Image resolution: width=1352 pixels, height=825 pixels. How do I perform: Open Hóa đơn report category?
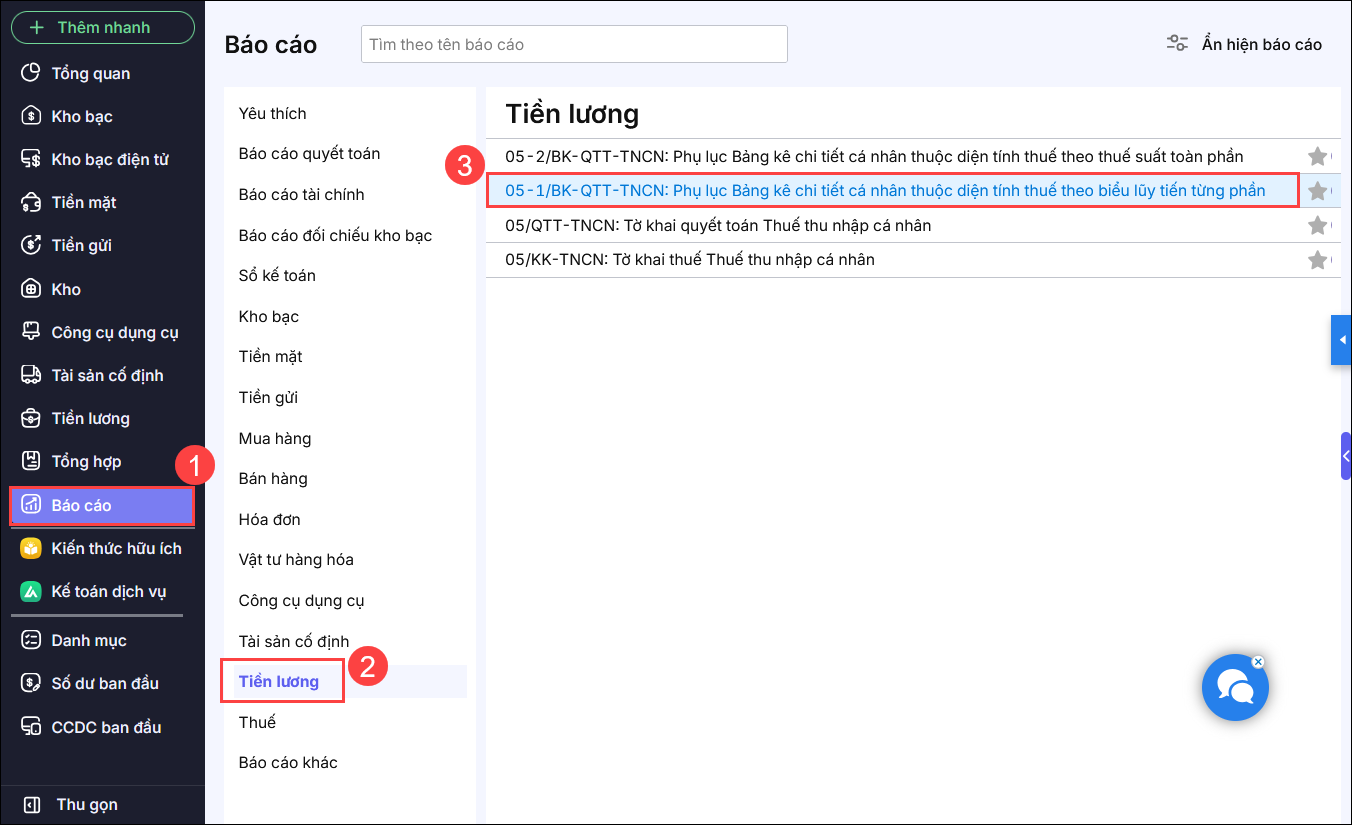pyautogui.click(x=270, y=519)
